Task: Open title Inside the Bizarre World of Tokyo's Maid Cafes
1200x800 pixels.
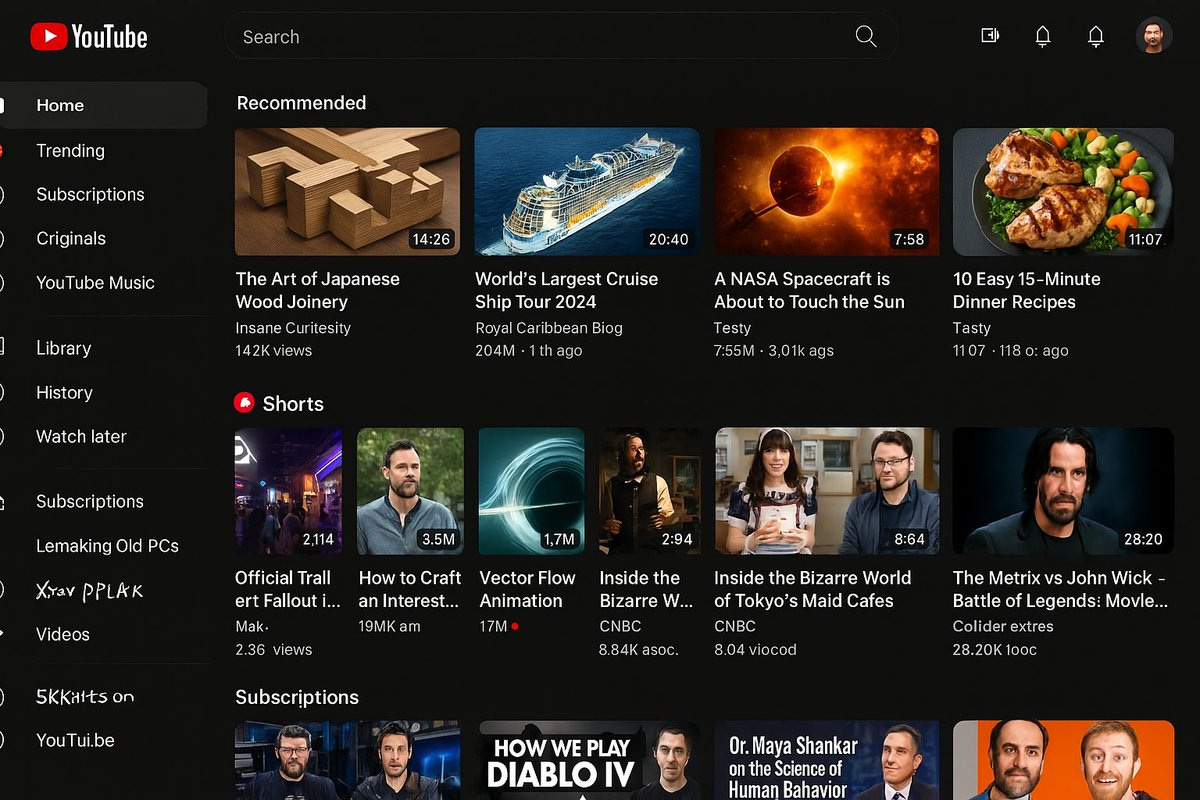Action: point(812,589)
